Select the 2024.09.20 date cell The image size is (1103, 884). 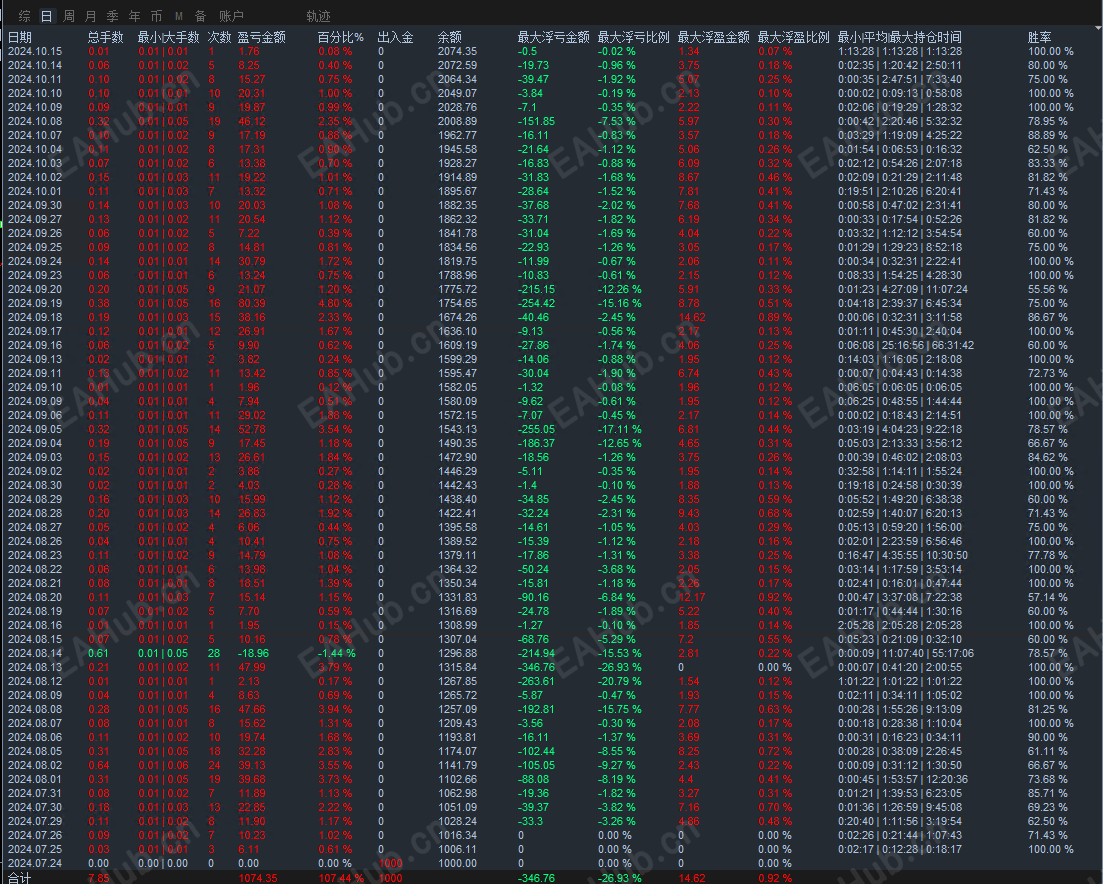pyautogui.click(x=34, y=289)
